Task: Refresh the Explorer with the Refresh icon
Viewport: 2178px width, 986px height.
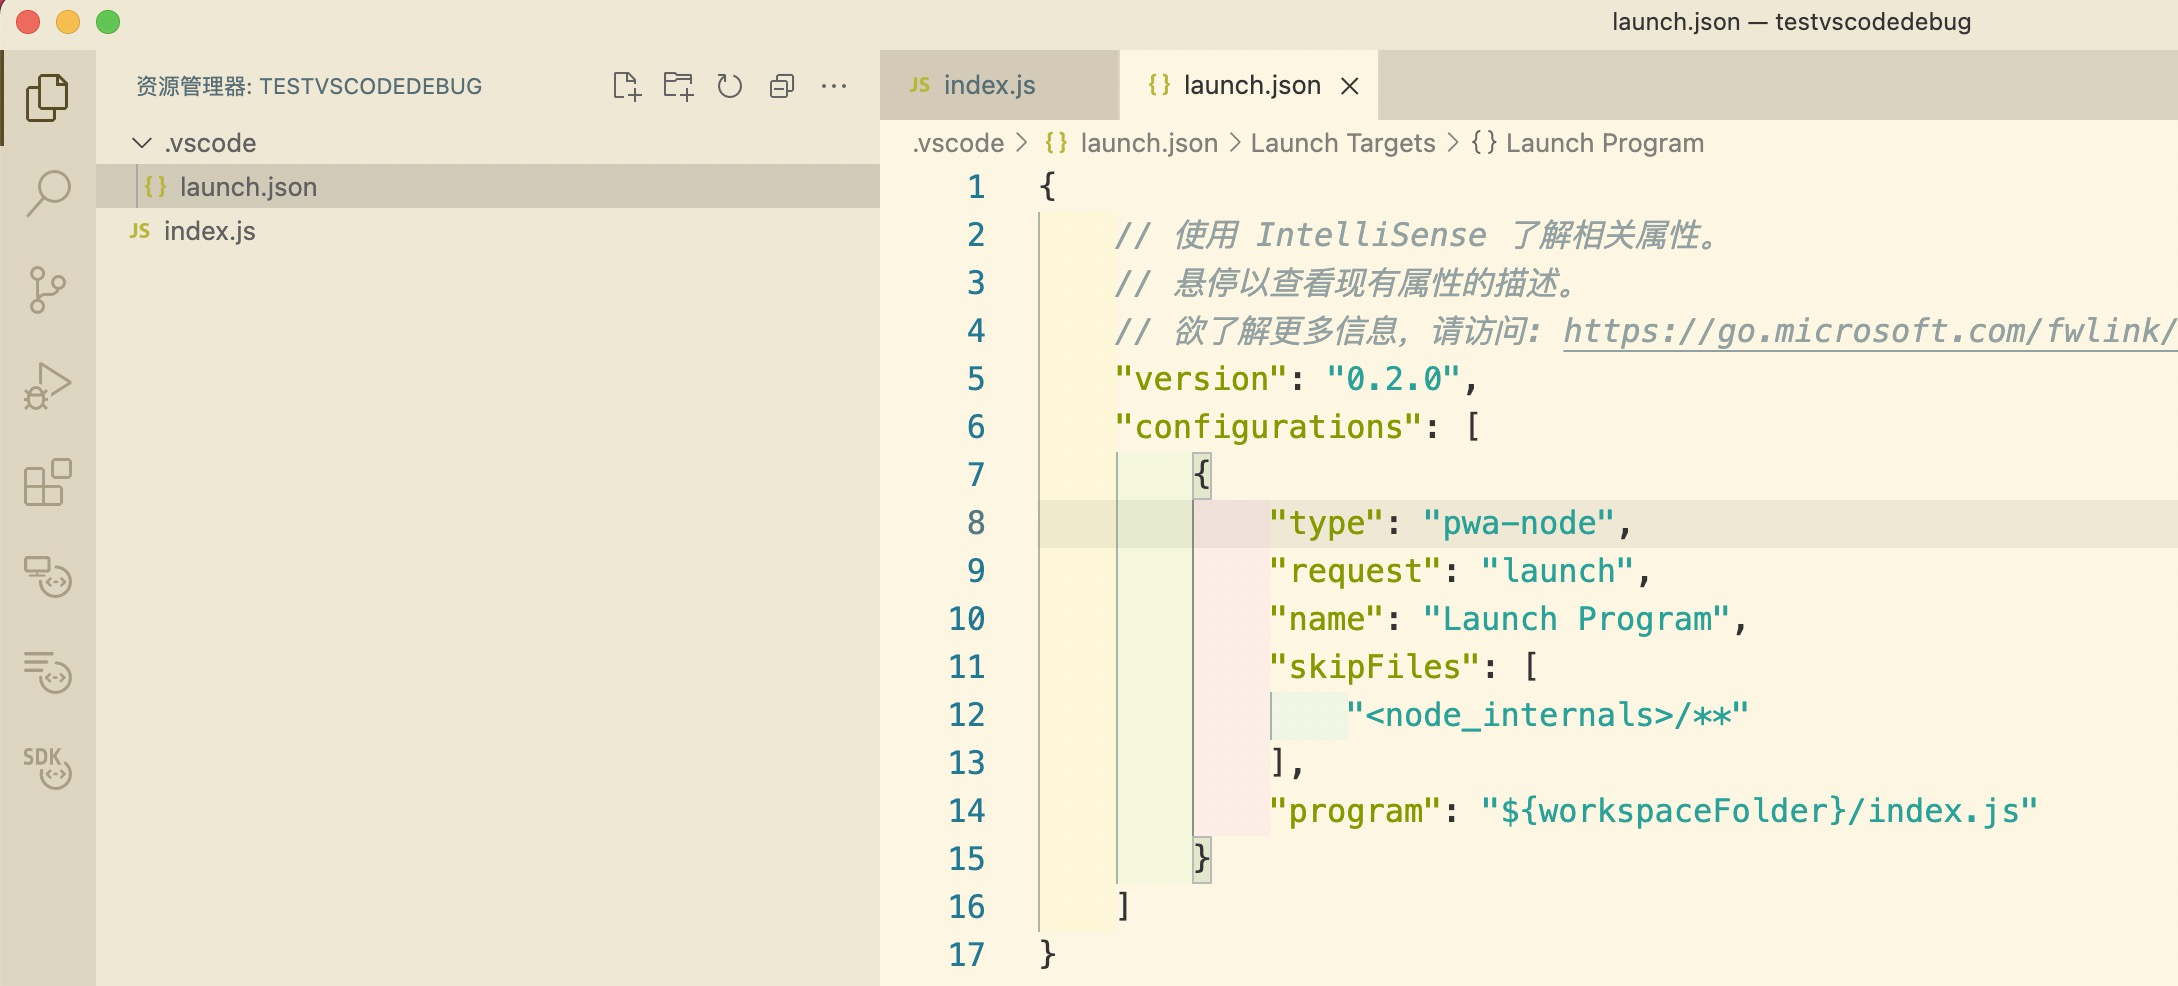Action: click(730, 86)
